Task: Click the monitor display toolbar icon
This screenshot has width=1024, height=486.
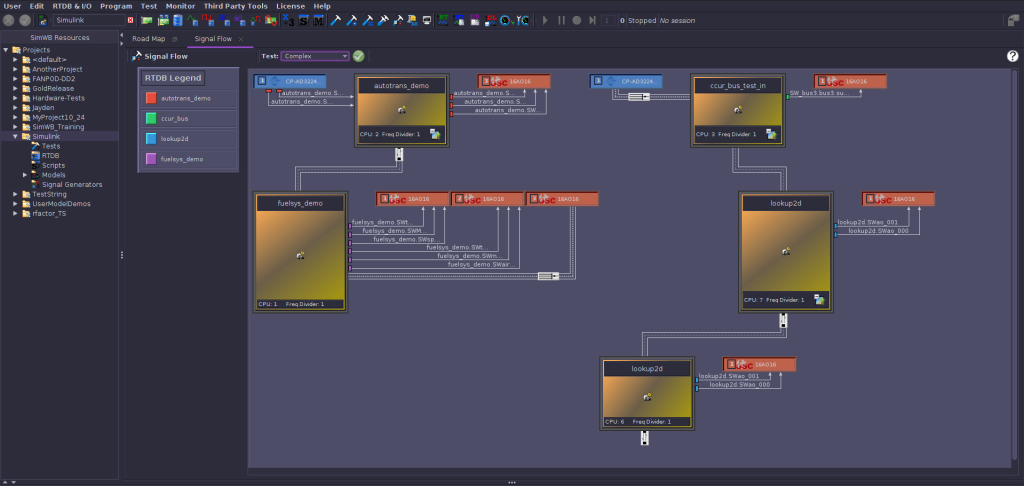Action: (426, 20)
